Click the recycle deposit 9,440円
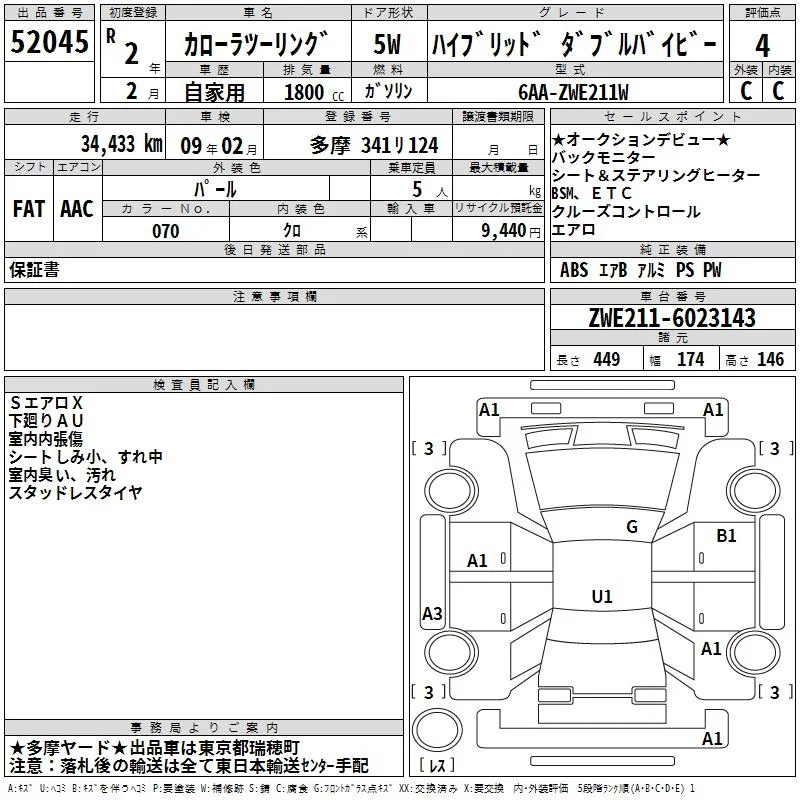The height and width of the screenshot is (800, 800). point(511,231)
